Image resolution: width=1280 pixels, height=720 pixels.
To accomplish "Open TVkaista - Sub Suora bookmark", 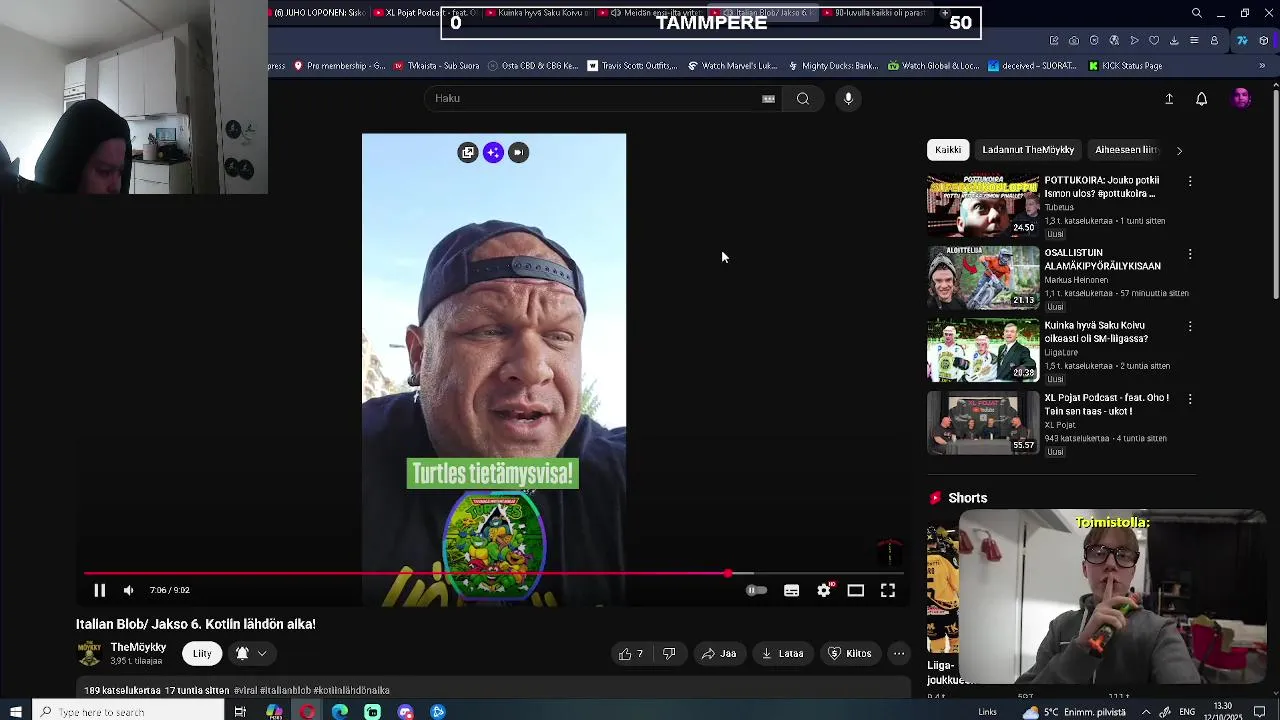I will pyautogui.click(x=437, y=66).
